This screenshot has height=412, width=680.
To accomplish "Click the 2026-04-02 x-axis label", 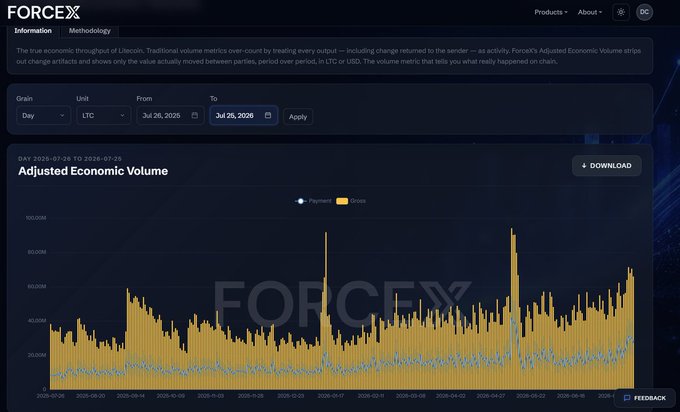I will pos(451,396).
